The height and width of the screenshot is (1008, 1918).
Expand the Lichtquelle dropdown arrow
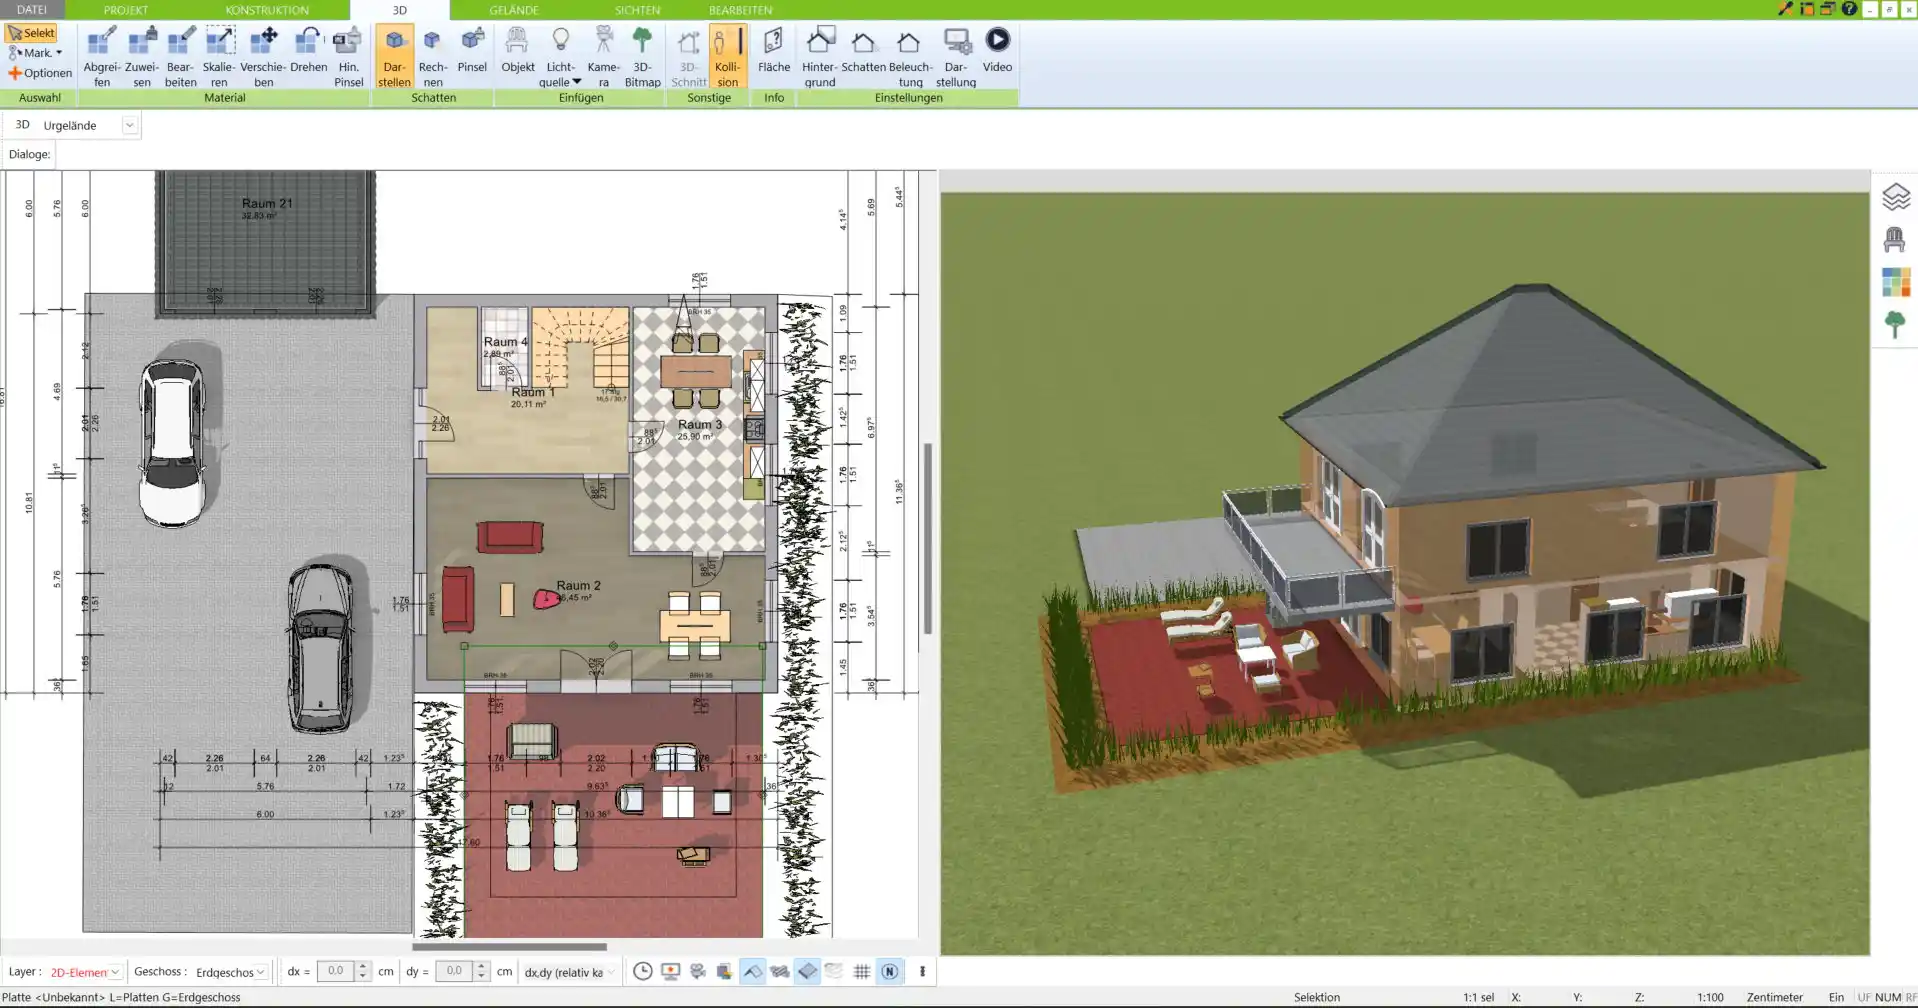tap(576, 82)
